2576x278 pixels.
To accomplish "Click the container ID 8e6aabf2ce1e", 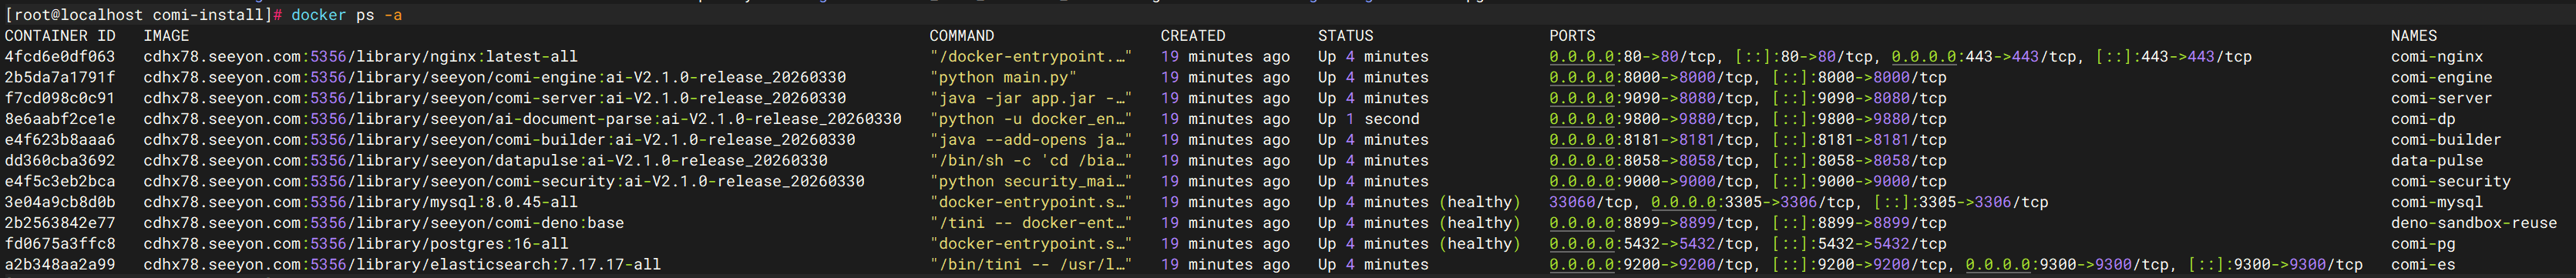I will tap(60, 119).
